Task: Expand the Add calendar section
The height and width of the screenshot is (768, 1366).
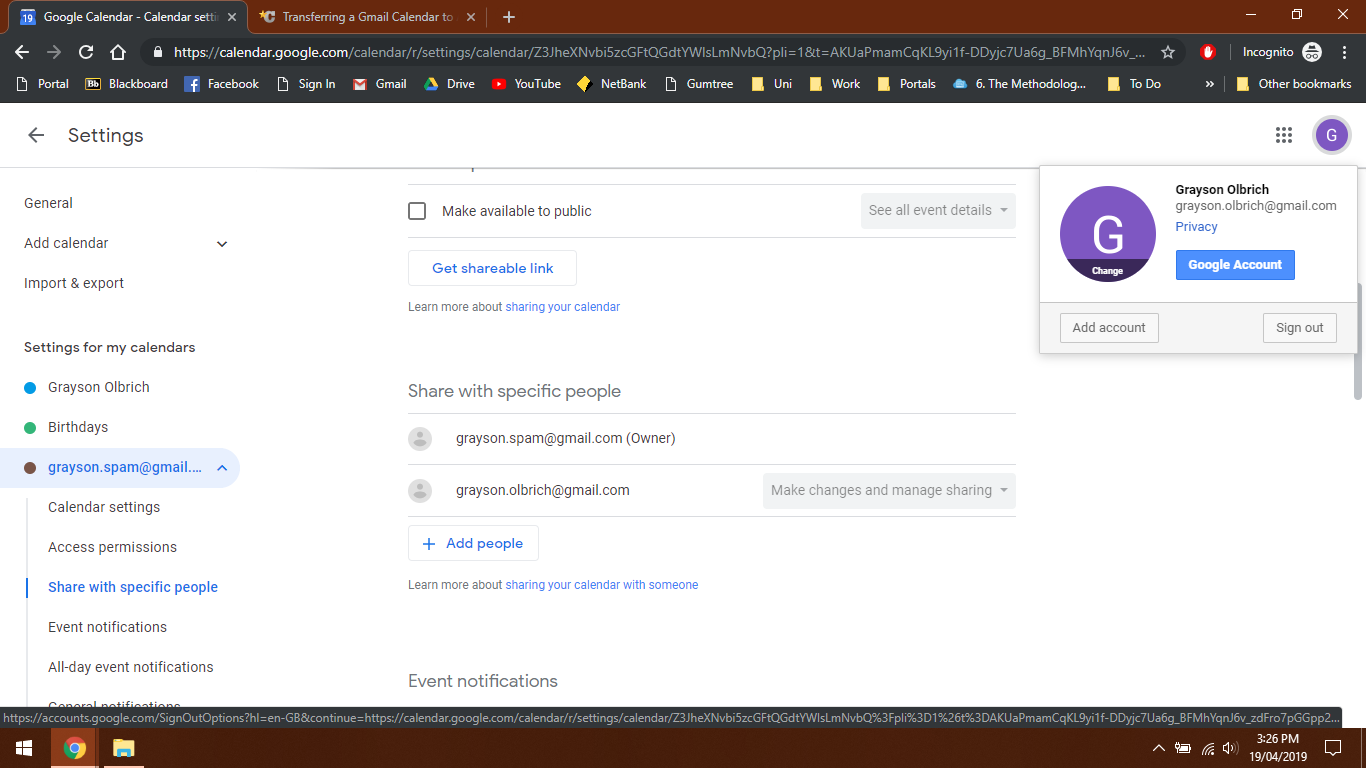Action: click(222, 243)
